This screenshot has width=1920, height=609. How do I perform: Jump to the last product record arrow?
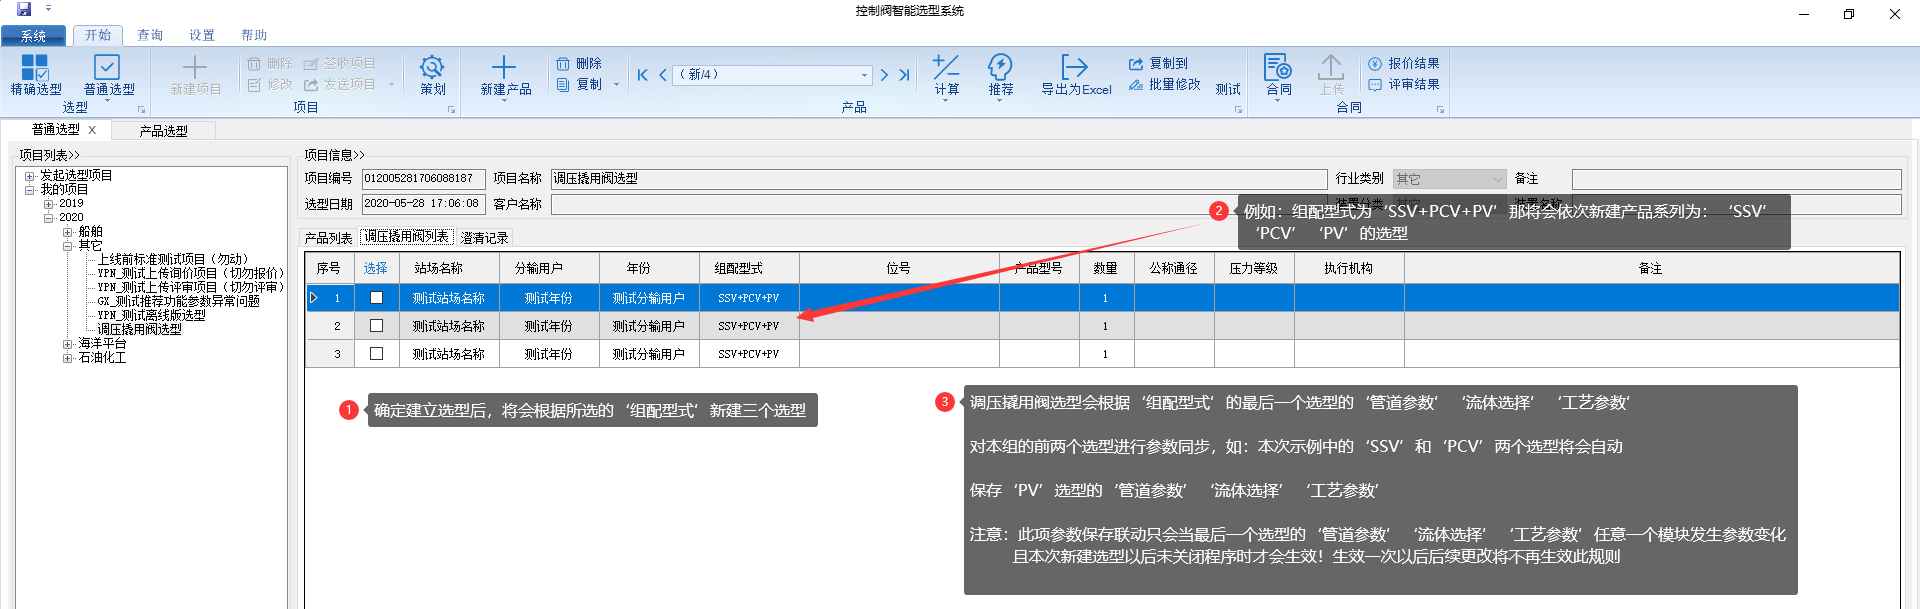coord(904,75)
